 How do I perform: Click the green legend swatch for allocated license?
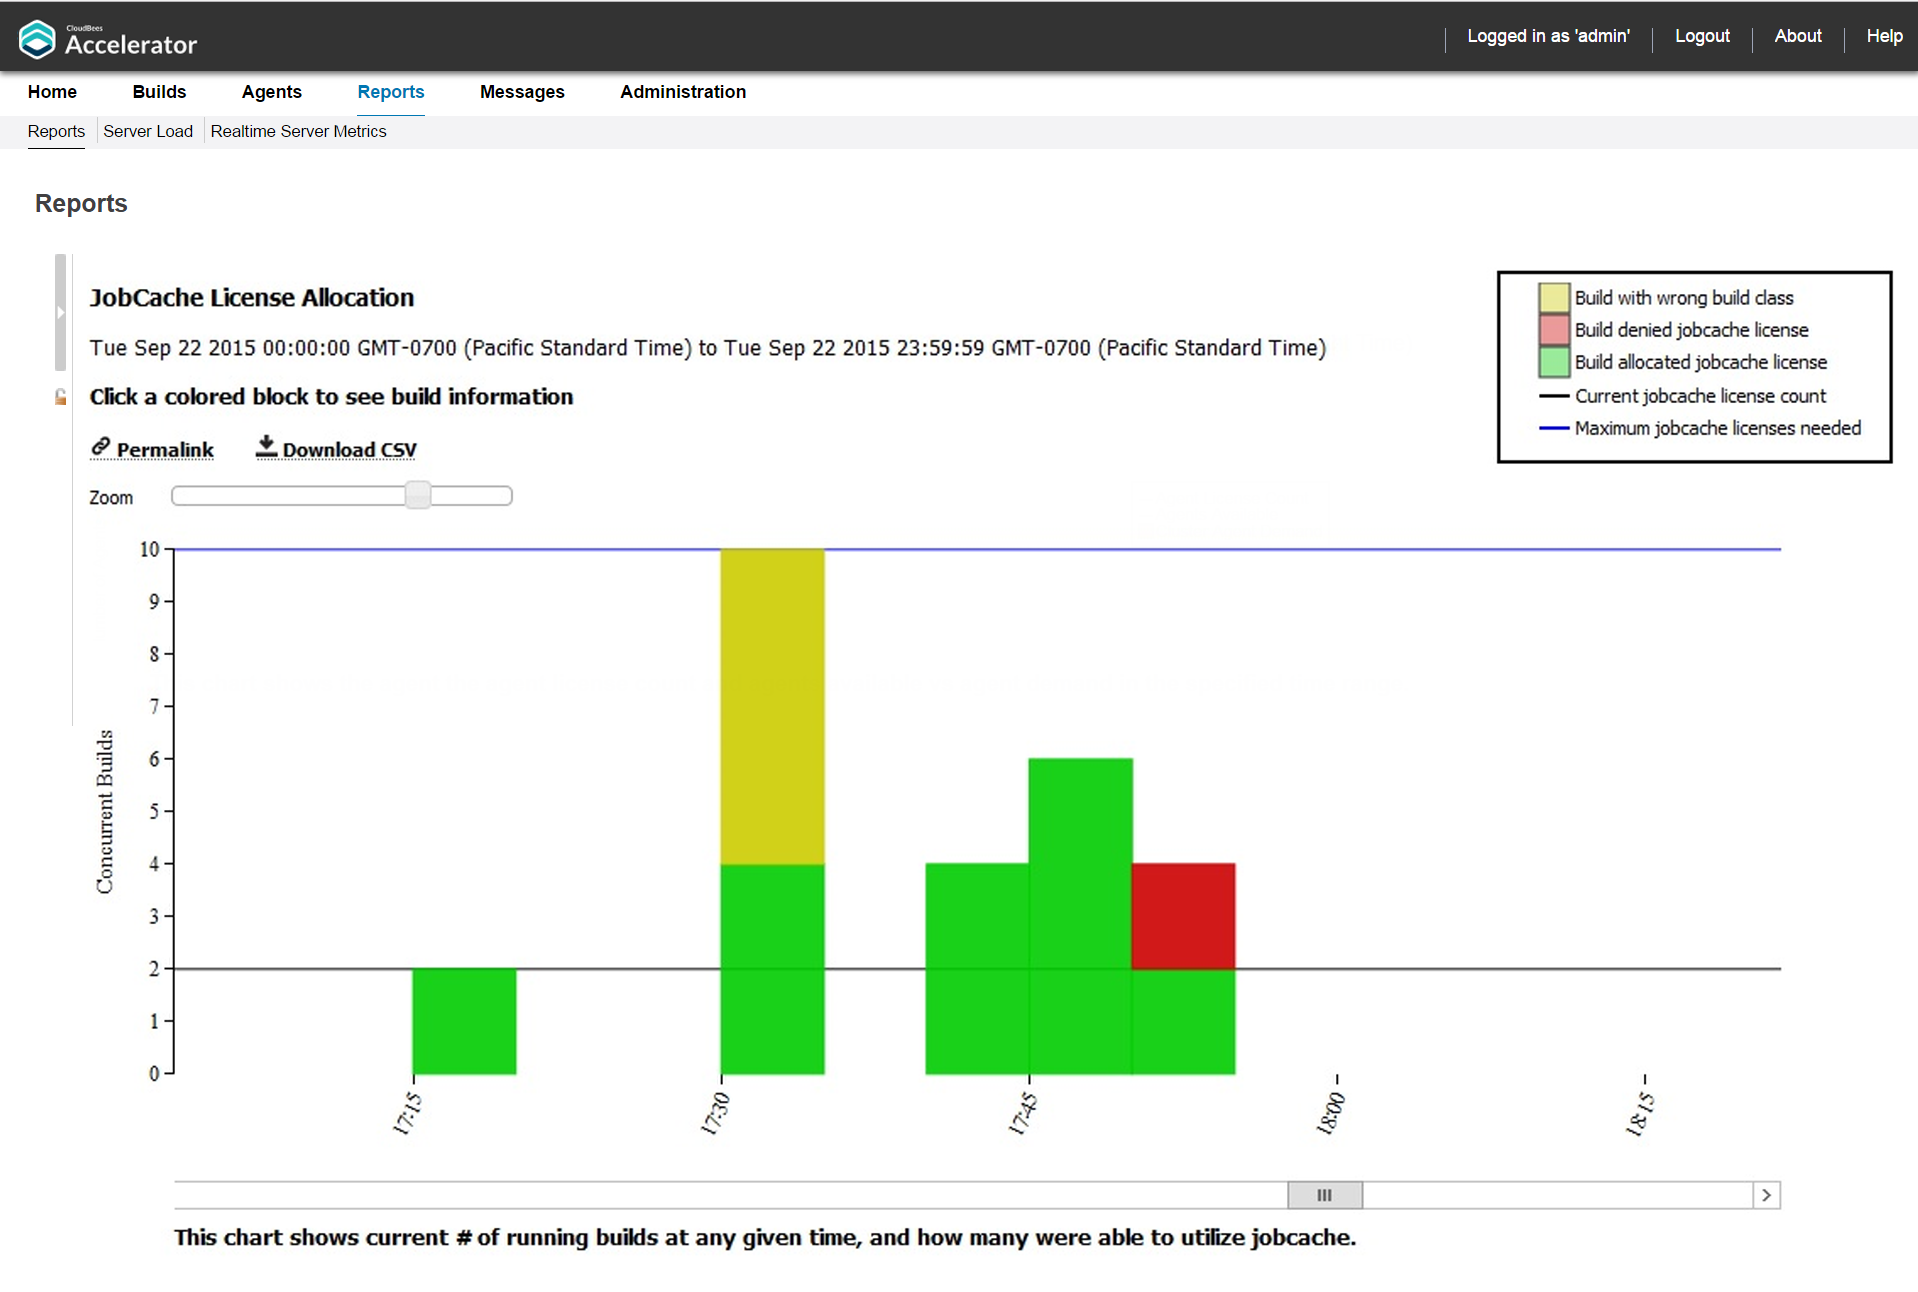(1554, 361)
